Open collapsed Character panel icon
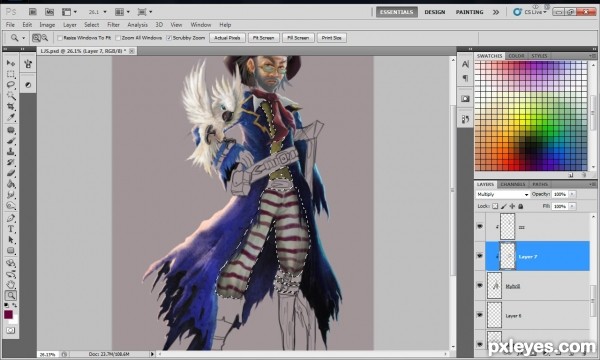 click(x=465, y=64)
